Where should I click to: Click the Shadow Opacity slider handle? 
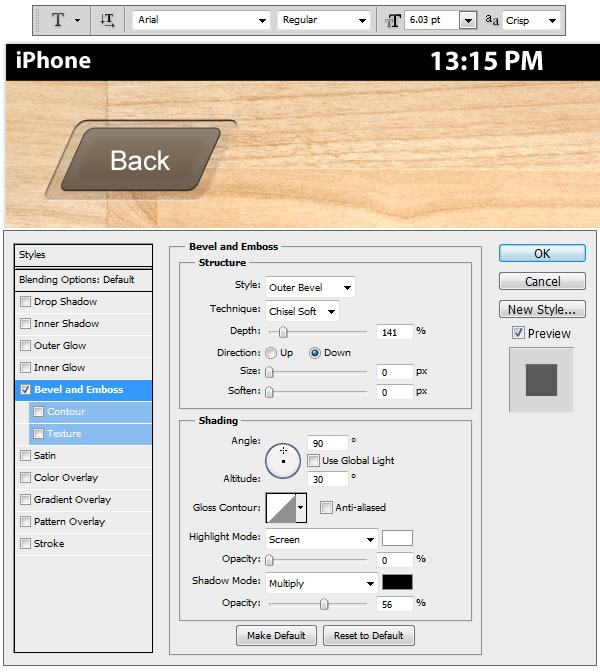click(324, 604)
